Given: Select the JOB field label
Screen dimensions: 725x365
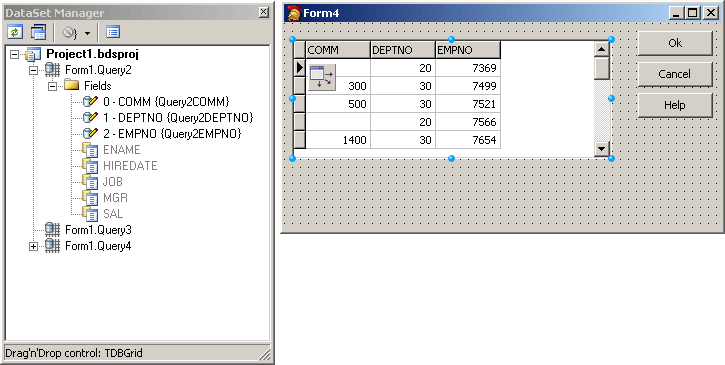Looking at the screenshot, I should click(x=113, y=182).
